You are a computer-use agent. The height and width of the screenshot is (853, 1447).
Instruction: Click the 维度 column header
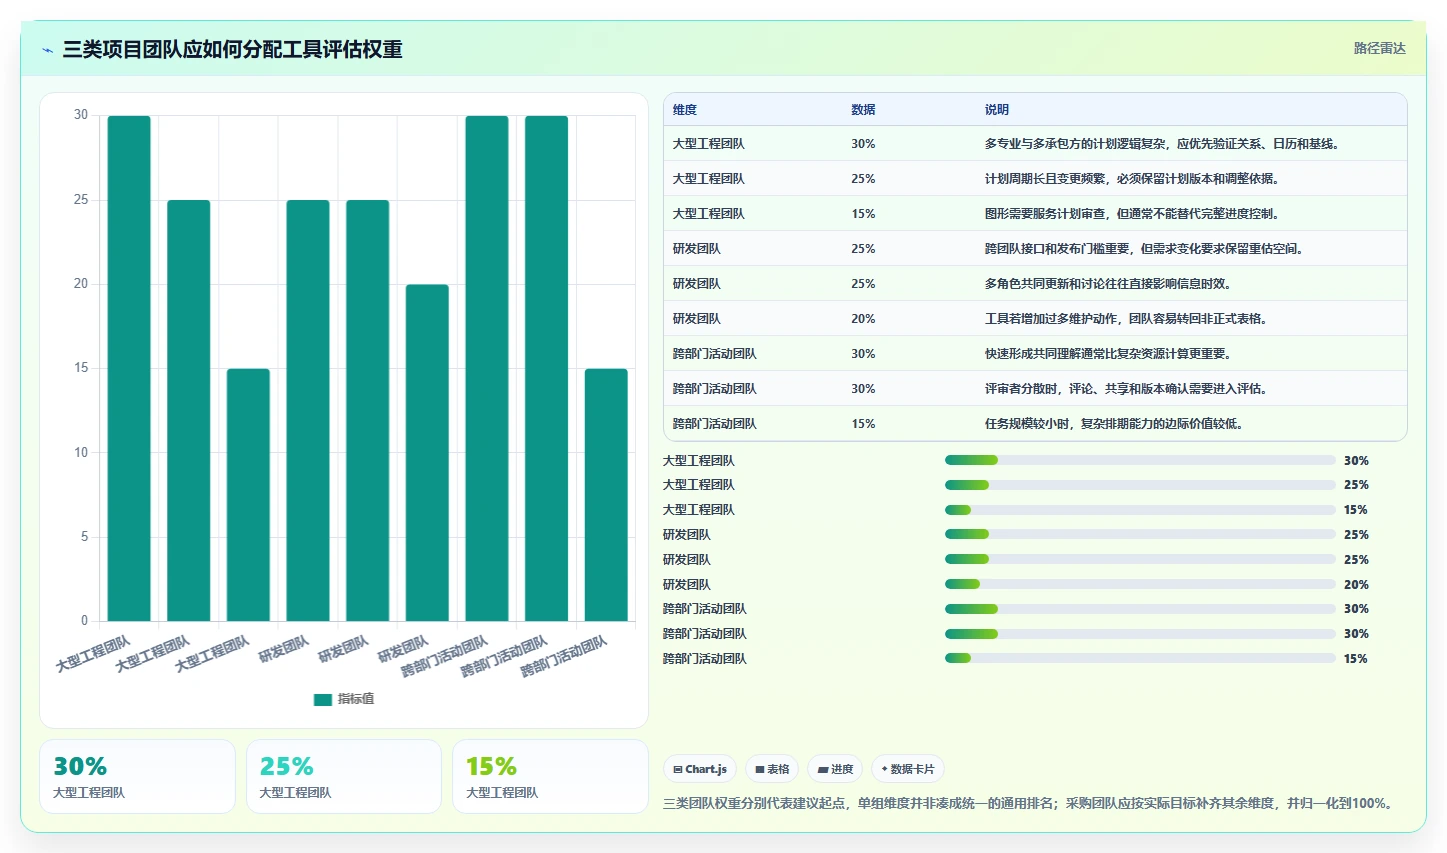[x=685, y=110]
